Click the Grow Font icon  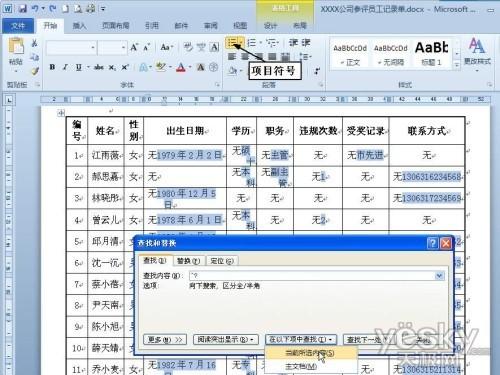(x=134, y=47)
